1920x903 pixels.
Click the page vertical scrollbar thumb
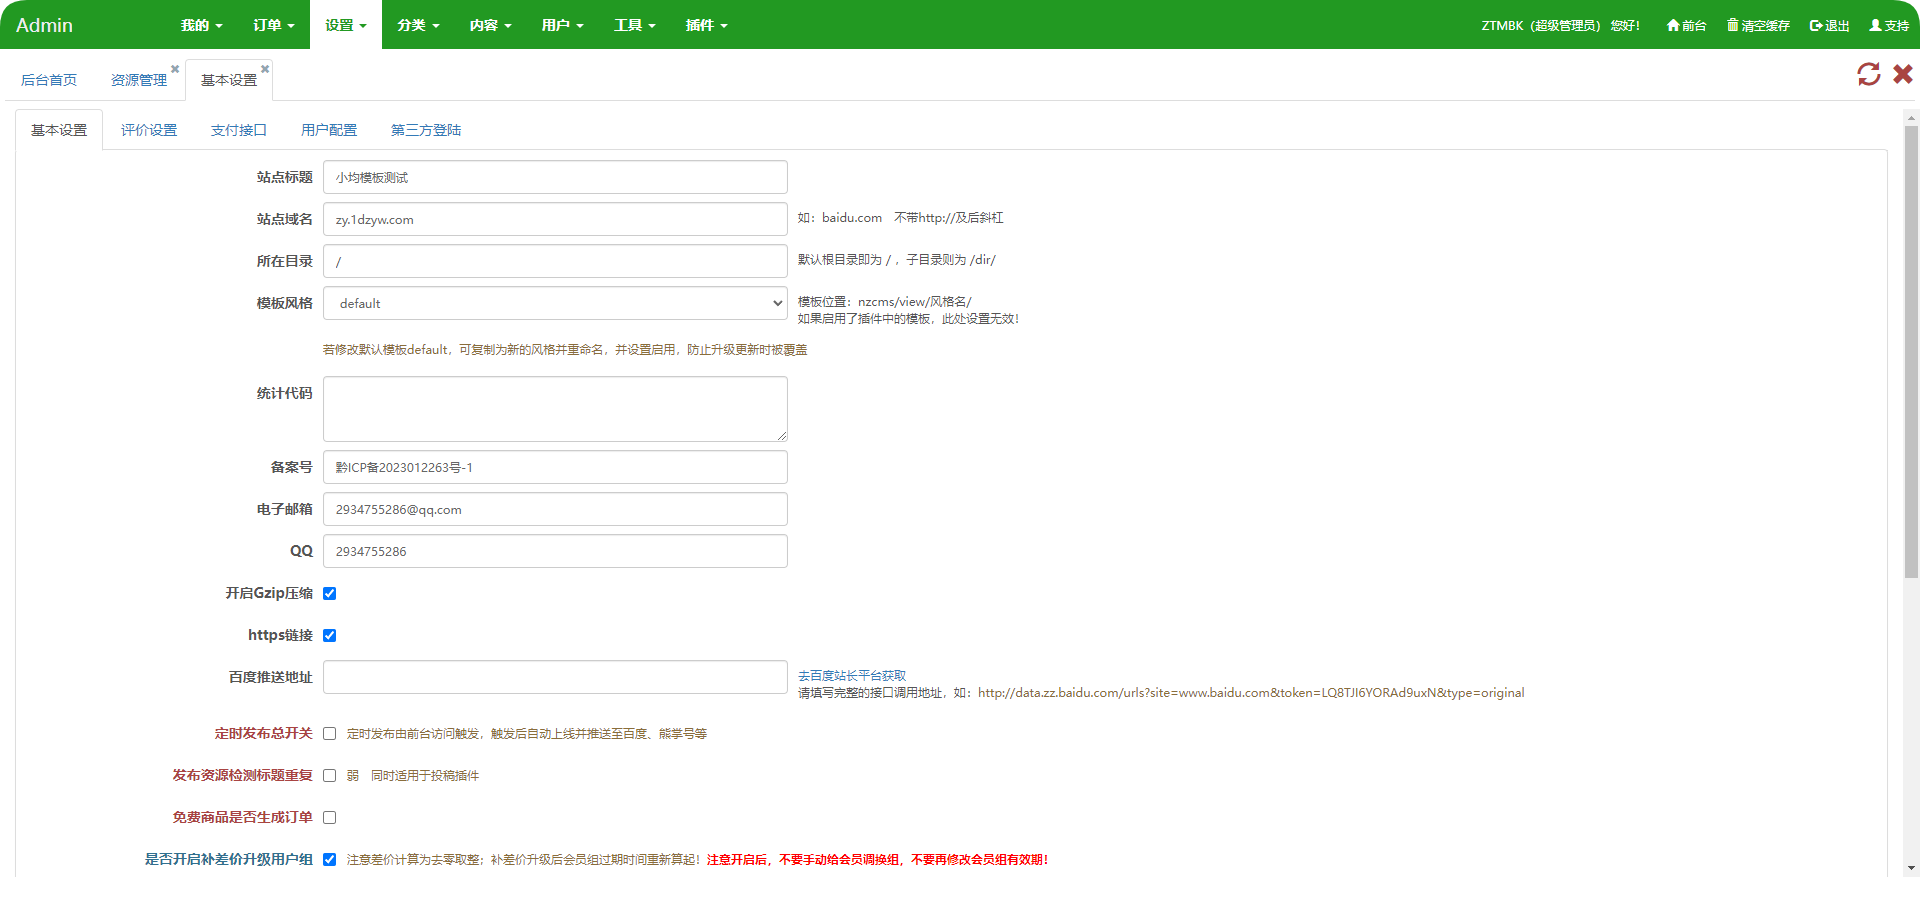pyautogui.click(x=1911, y=352)
